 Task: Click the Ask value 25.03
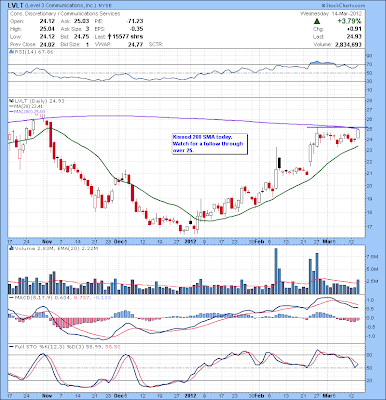[82, 21]
